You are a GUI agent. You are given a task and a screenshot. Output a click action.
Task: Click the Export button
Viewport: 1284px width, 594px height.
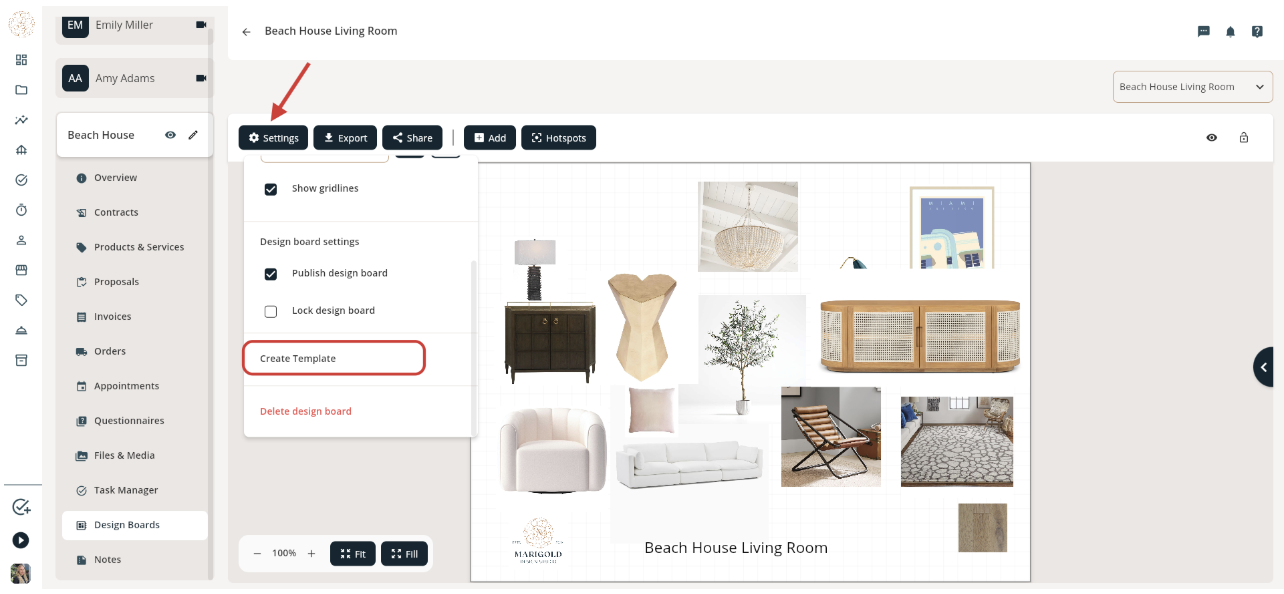[x=345, y=138]
